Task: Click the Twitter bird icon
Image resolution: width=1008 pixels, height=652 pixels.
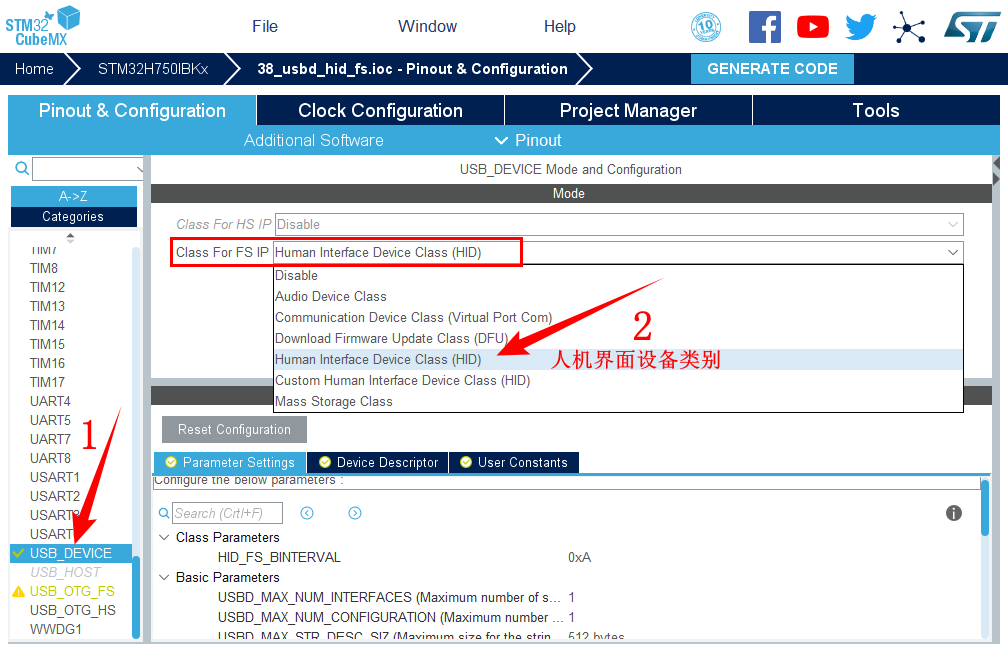Action: [x=860, y=27]
